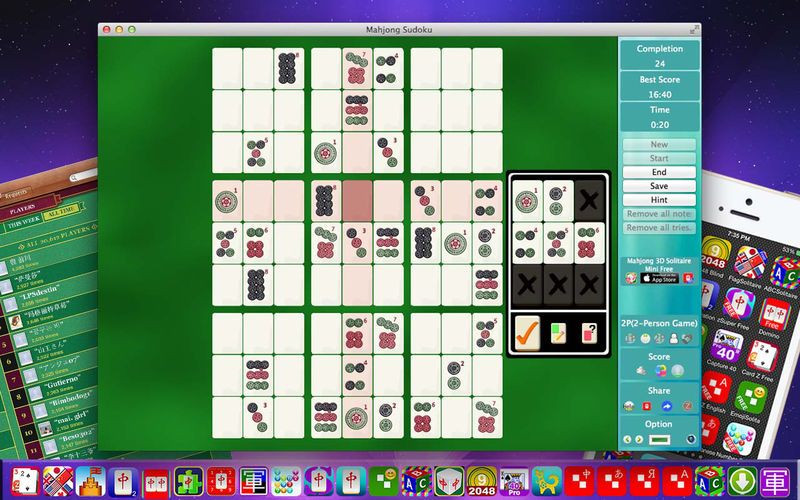Click Remove all notes
Screen dimensions: 800x500
tap(659, 214)
